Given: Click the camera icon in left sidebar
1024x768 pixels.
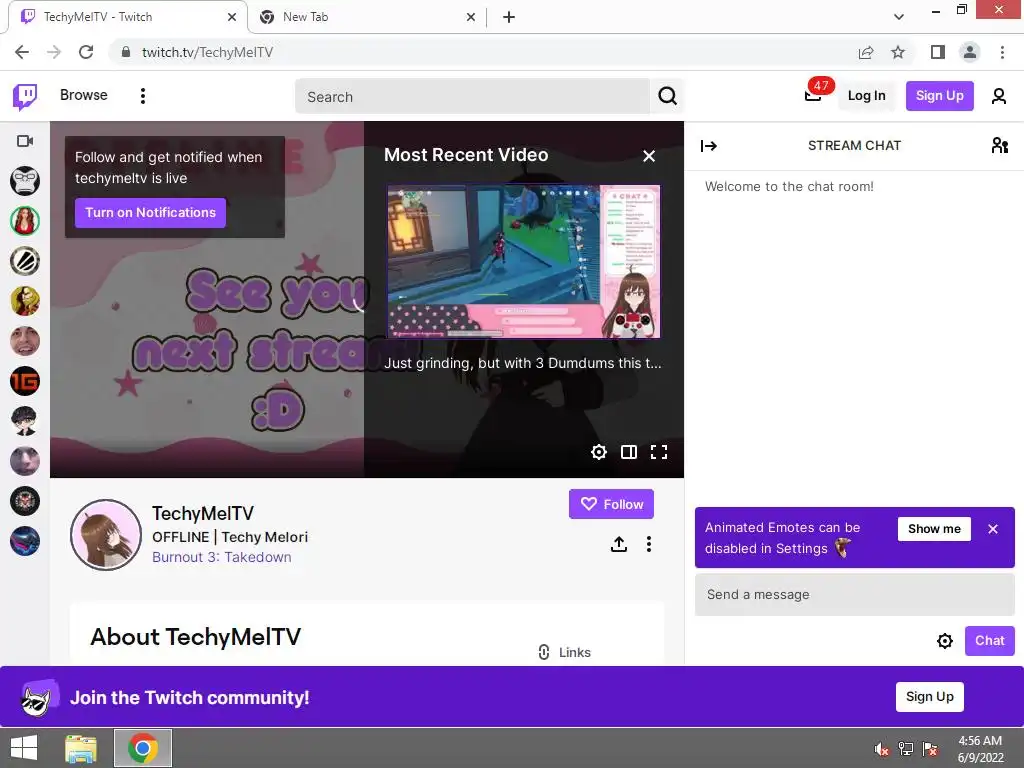Looking at the screenshot, I should (x=25, y=141).
